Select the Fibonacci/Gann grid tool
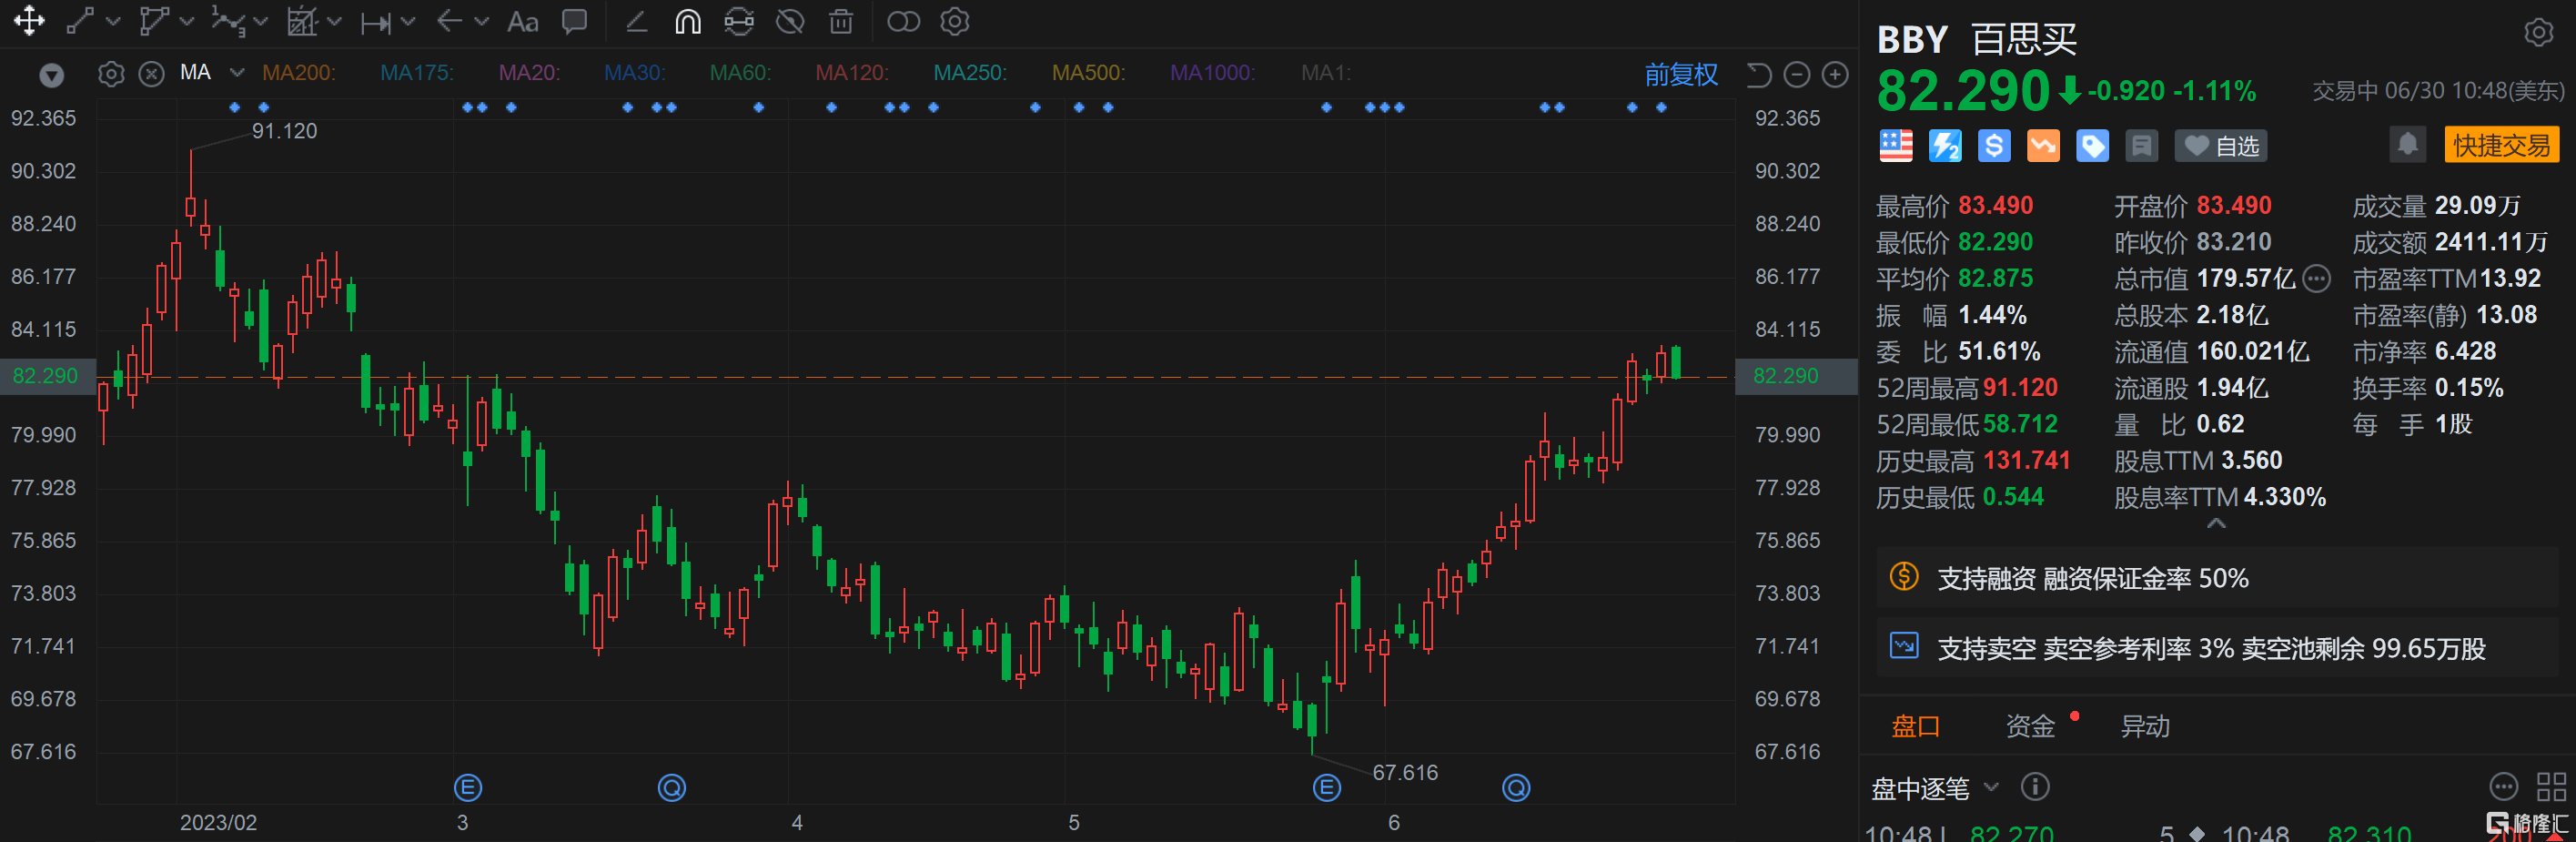2576x842 pixels. coord(302,21)
